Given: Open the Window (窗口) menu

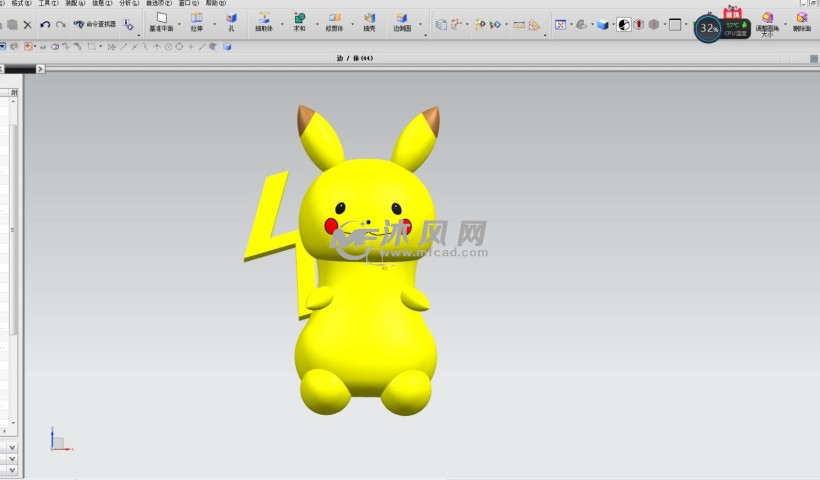Looking at the screenshot, I should tap(188, 3).
